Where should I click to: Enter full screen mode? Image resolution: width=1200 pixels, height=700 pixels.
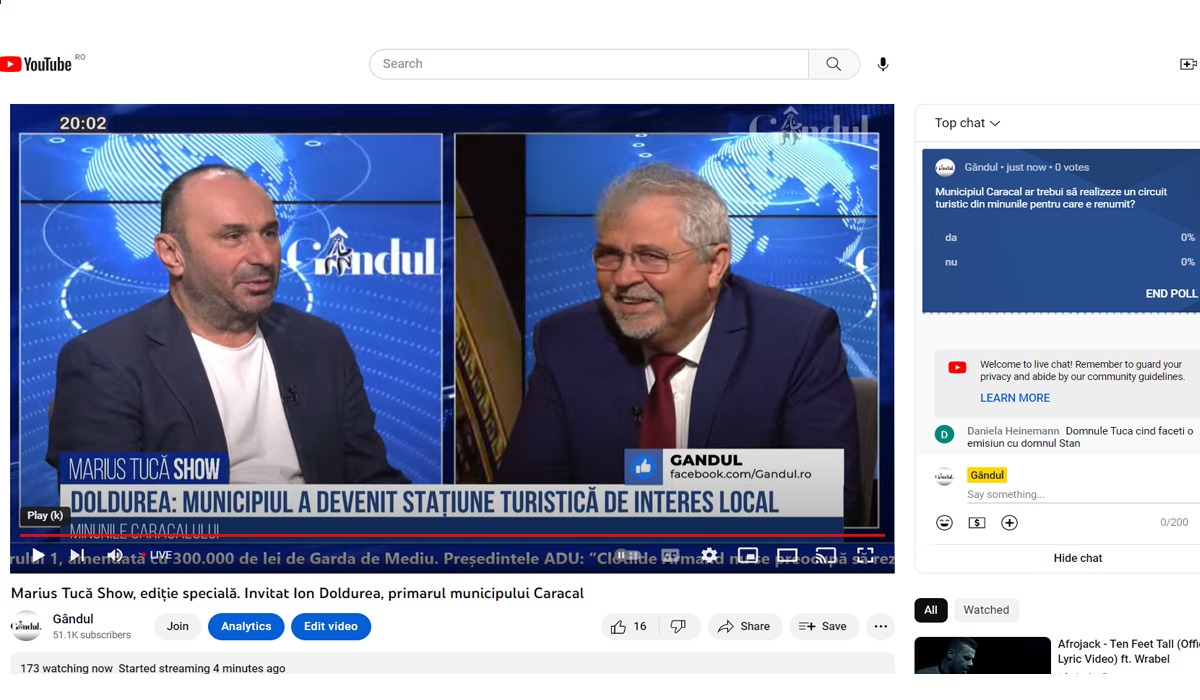865,555
